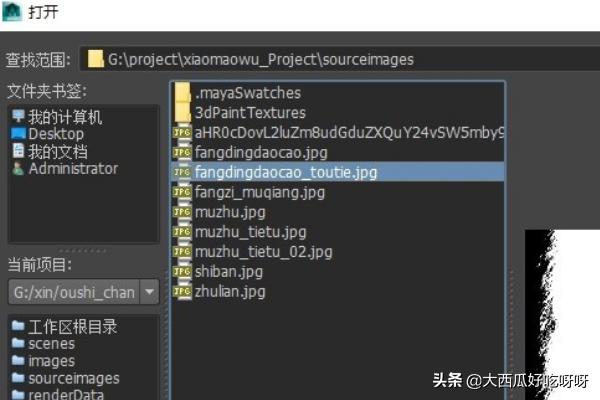Open the images project folder
The image size is (600, 400).
point(52,361)
